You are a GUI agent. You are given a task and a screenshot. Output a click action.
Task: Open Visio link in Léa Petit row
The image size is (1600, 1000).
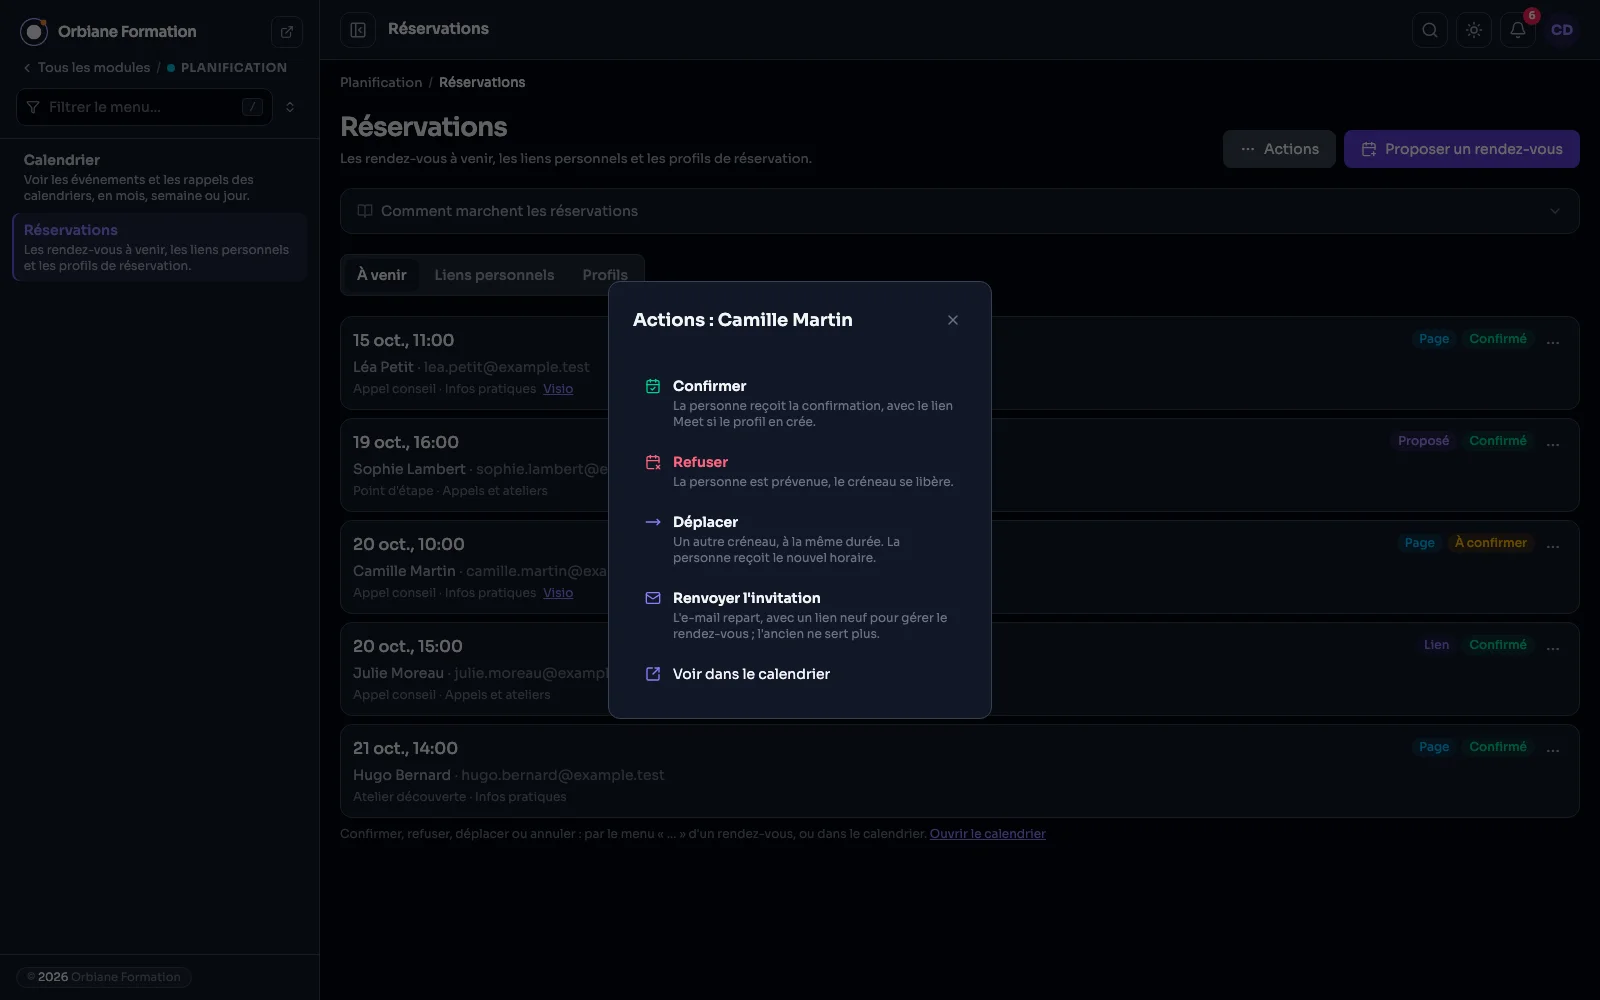coord(558,389)
